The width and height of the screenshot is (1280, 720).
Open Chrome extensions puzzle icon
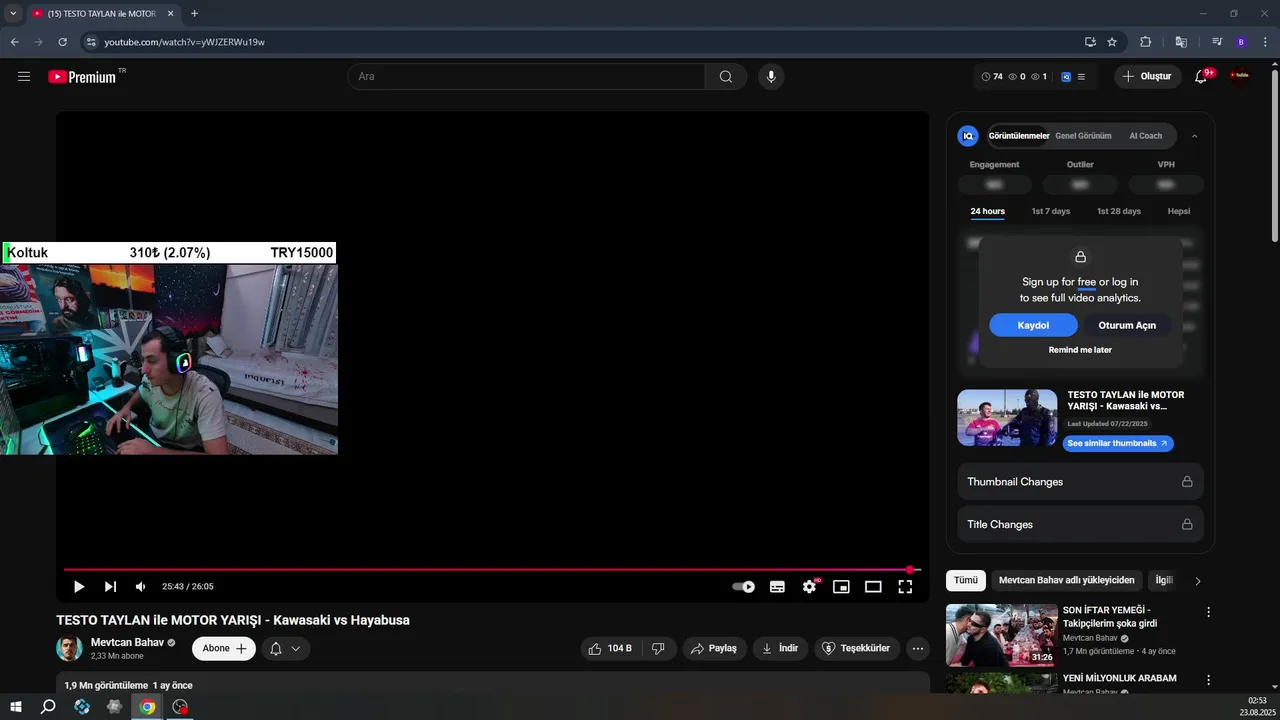click(1146, 42)
